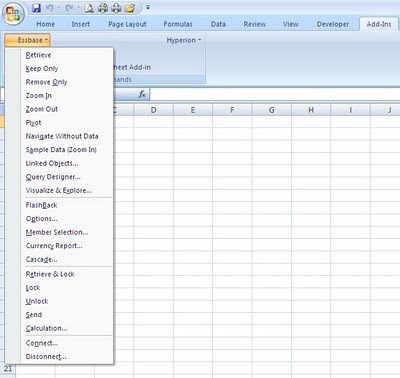Open Print Preview magnifier icon
Image resolution: width=400 pixels, height=378 pixels.
pos(89,8)
